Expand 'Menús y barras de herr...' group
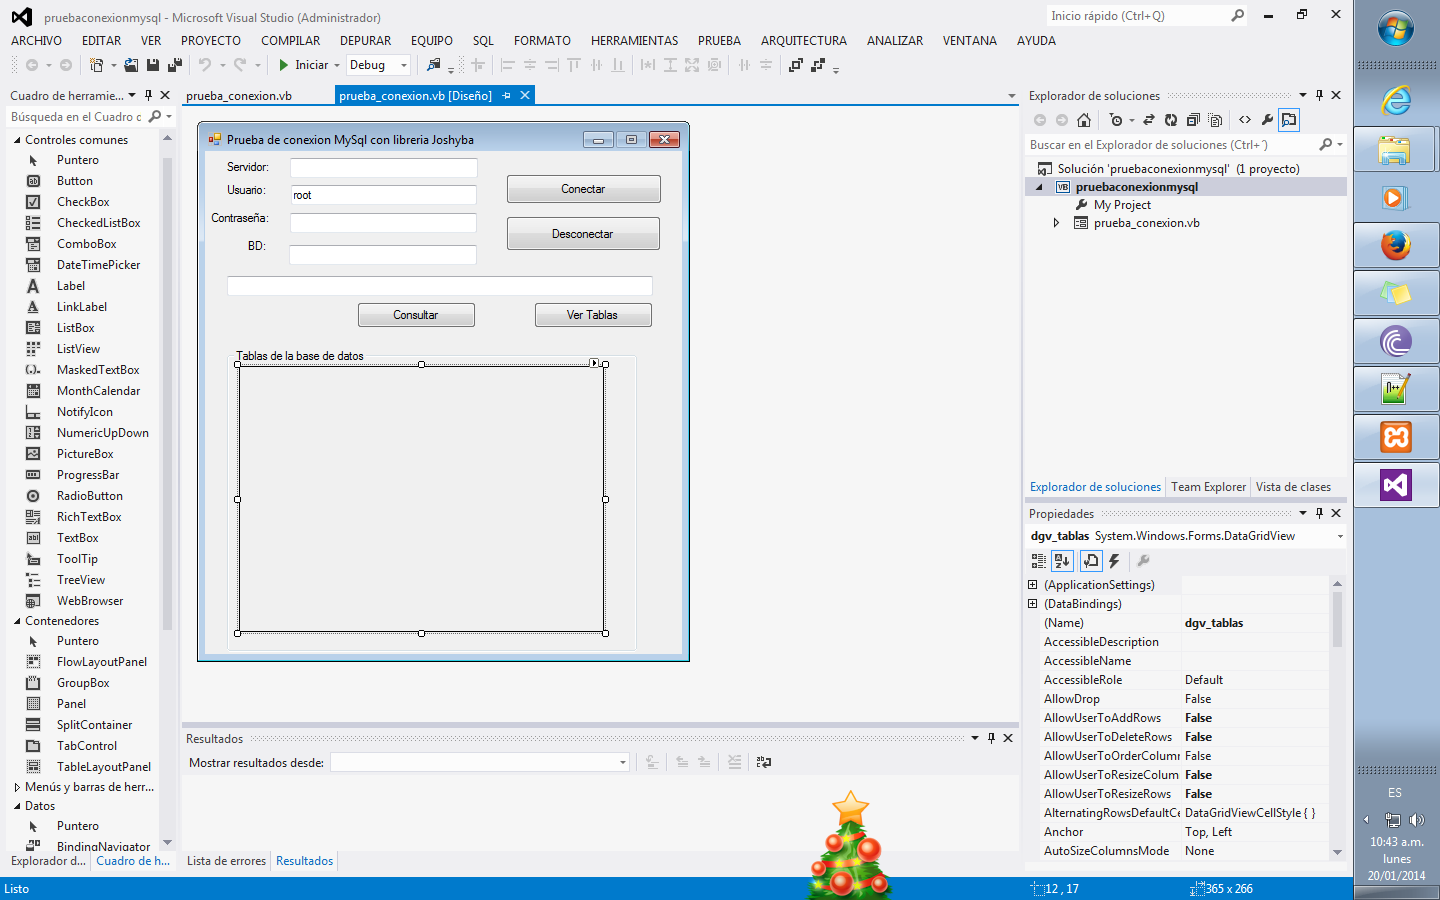Screen dimensions: 1440x900 coord(17,787)
